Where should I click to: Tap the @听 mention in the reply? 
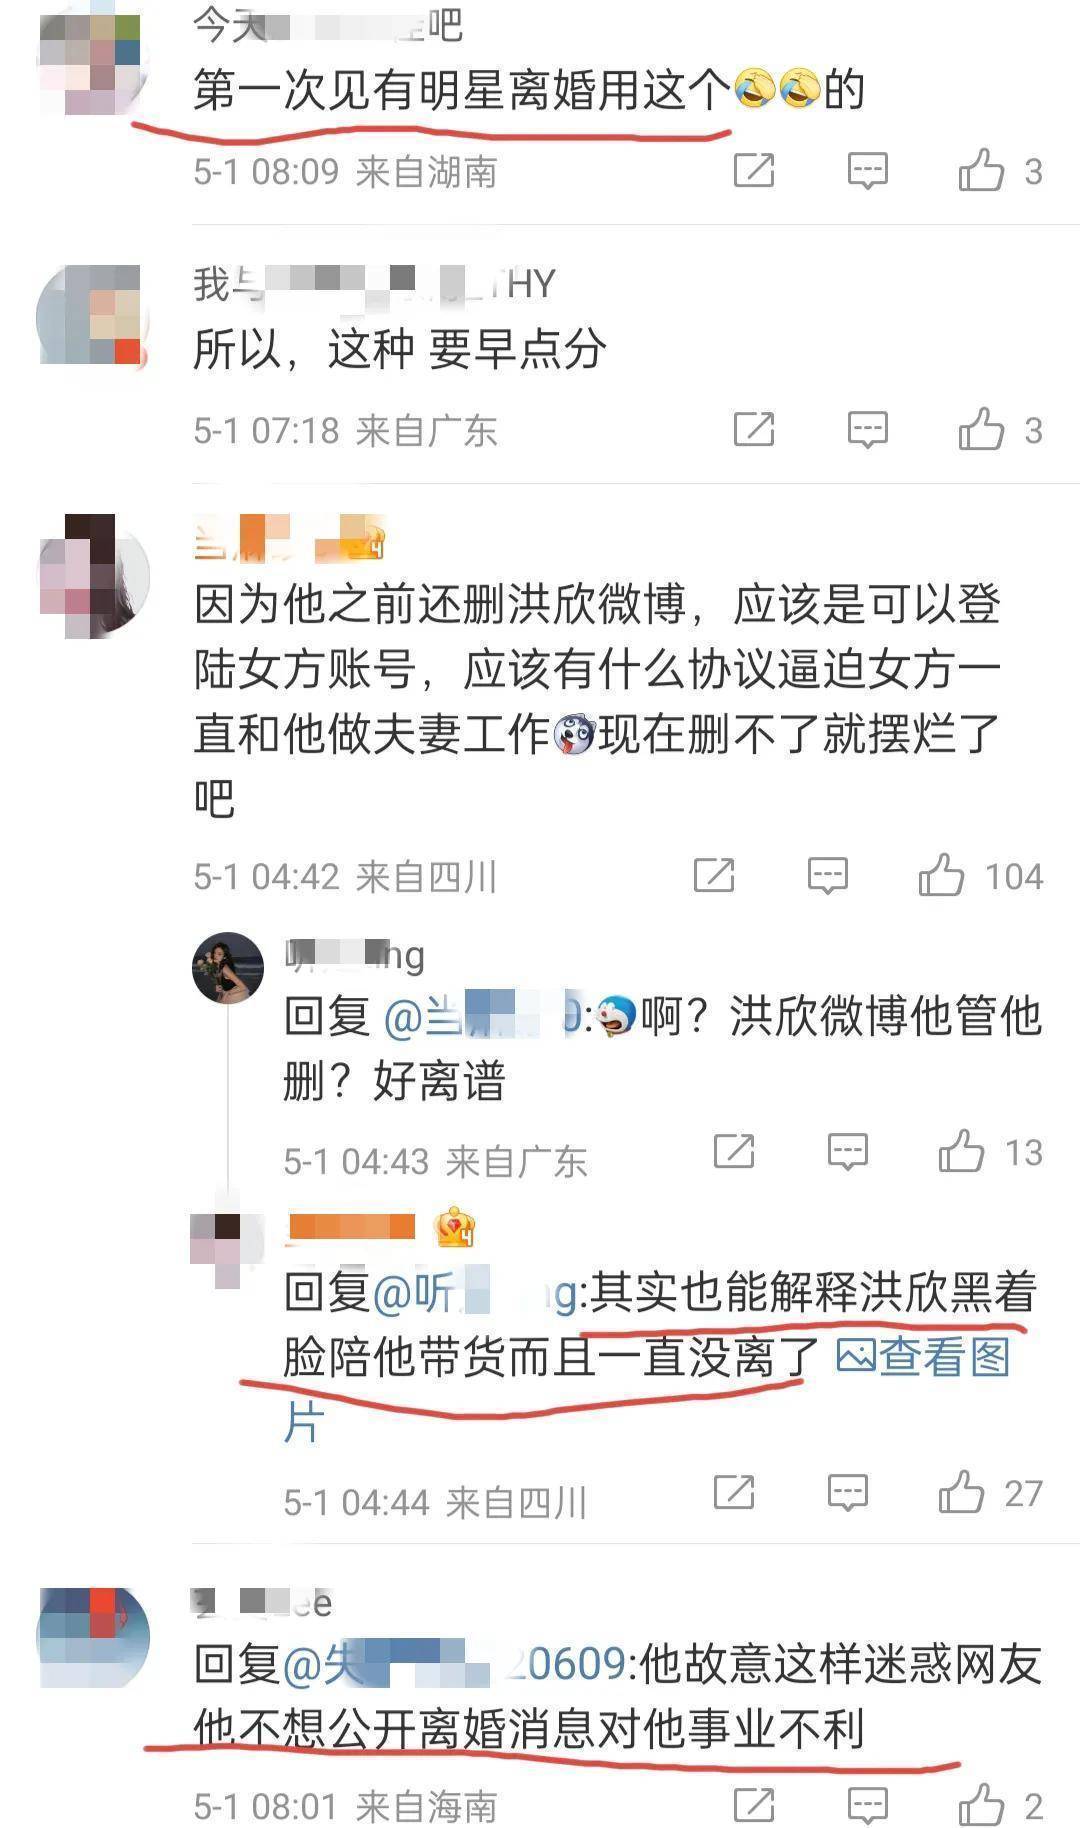[475, 1293]
